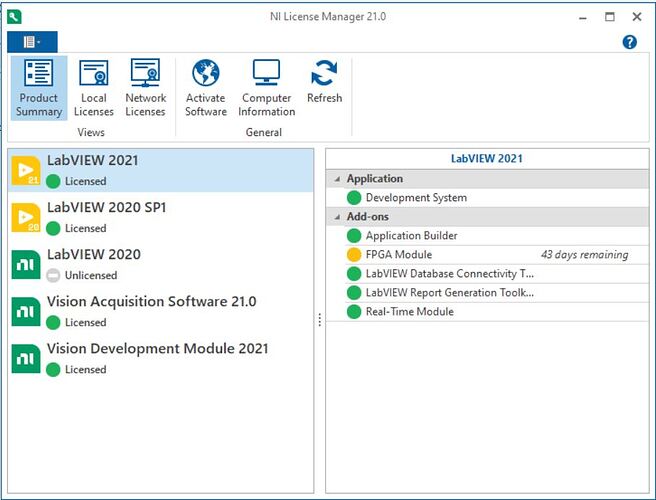The image size is (656, 500).
Task: Select Vision Development Module NI logo icon
Action: tap(26, 359)
